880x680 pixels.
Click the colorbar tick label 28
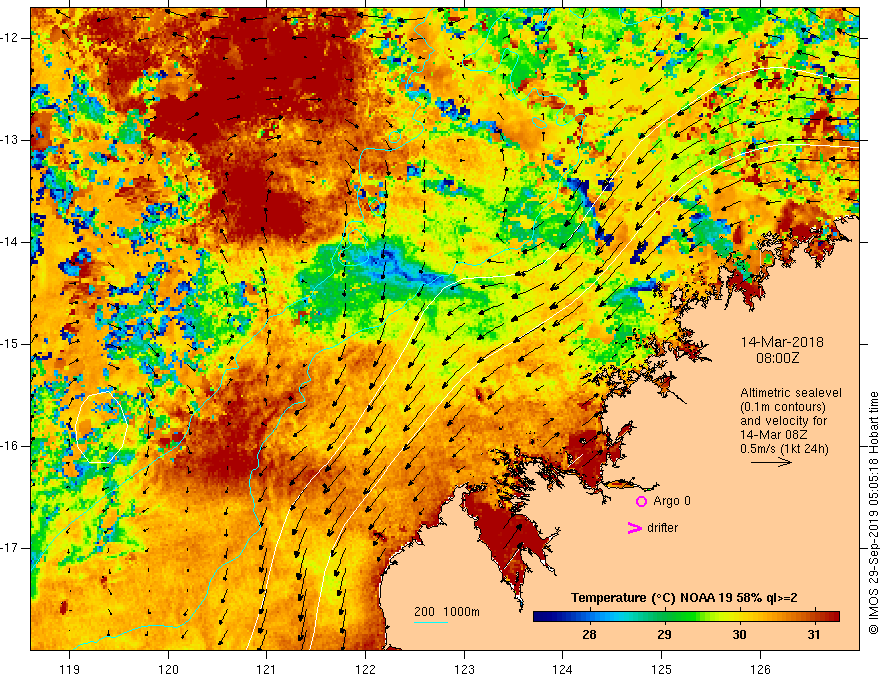[x=589, y=635]
